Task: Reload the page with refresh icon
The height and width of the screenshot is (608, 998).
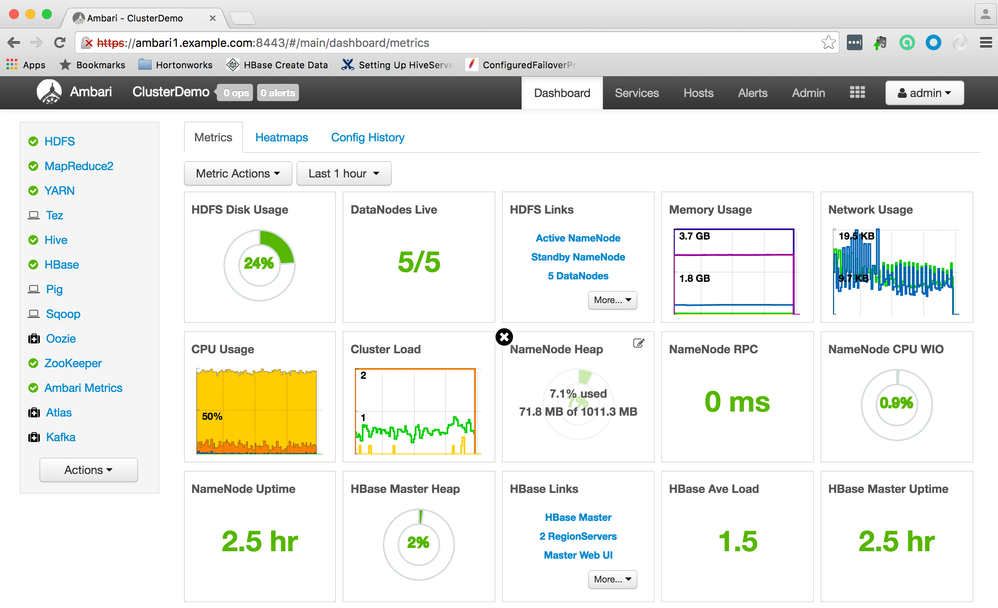Action: click(x=60, y=43)
